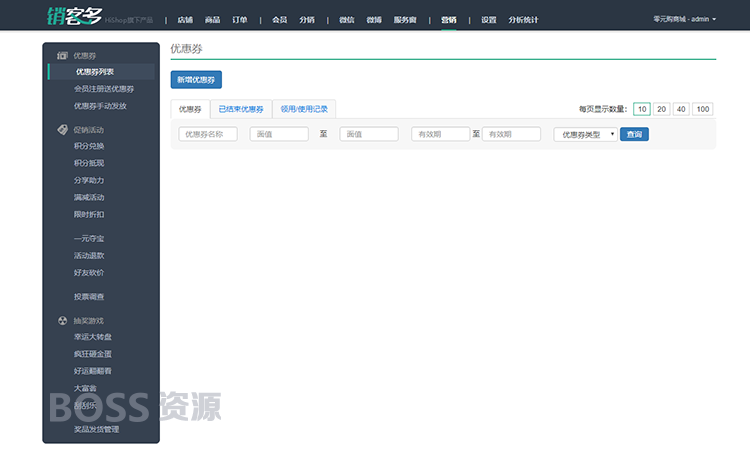The width and height of the screenshot is (750, 472).
Task: Show 10 items per page
Action: click(642, 109)
